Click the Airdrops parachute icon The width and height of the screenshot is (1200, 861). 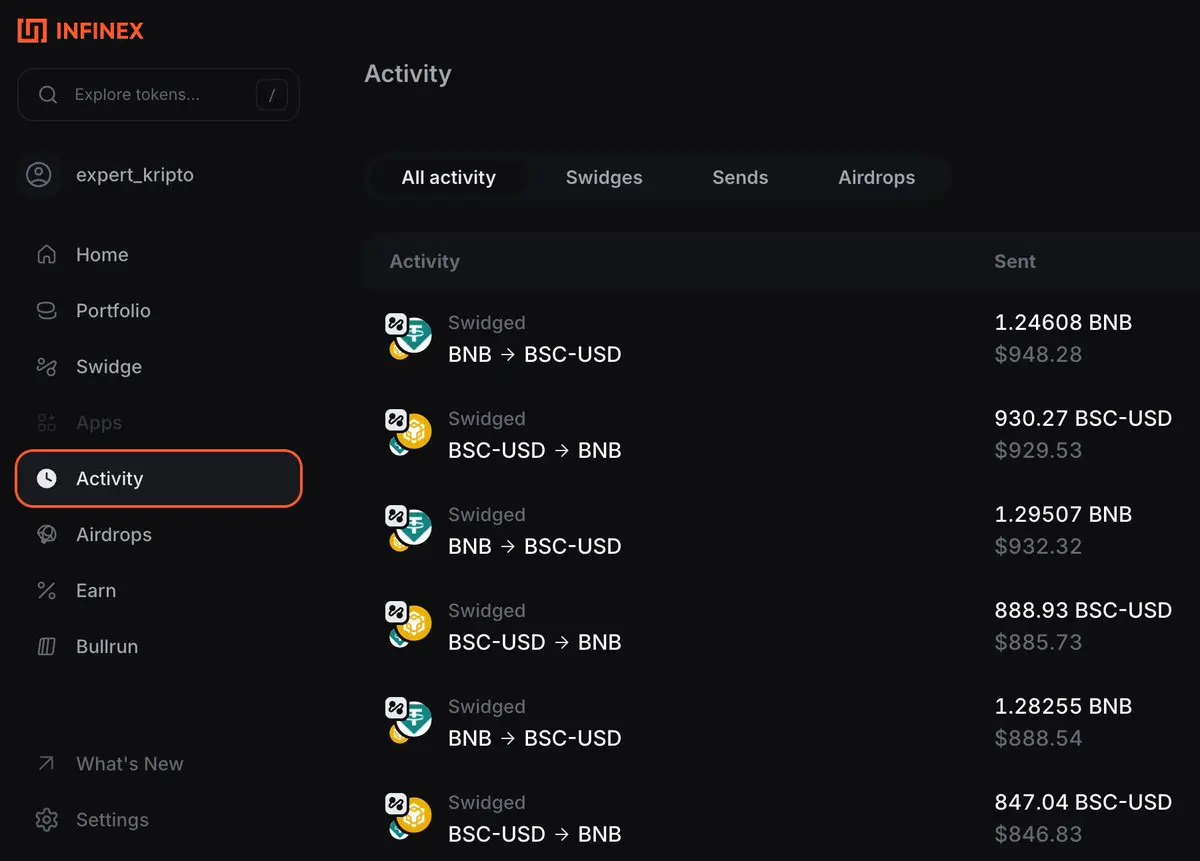coord(46,535)
